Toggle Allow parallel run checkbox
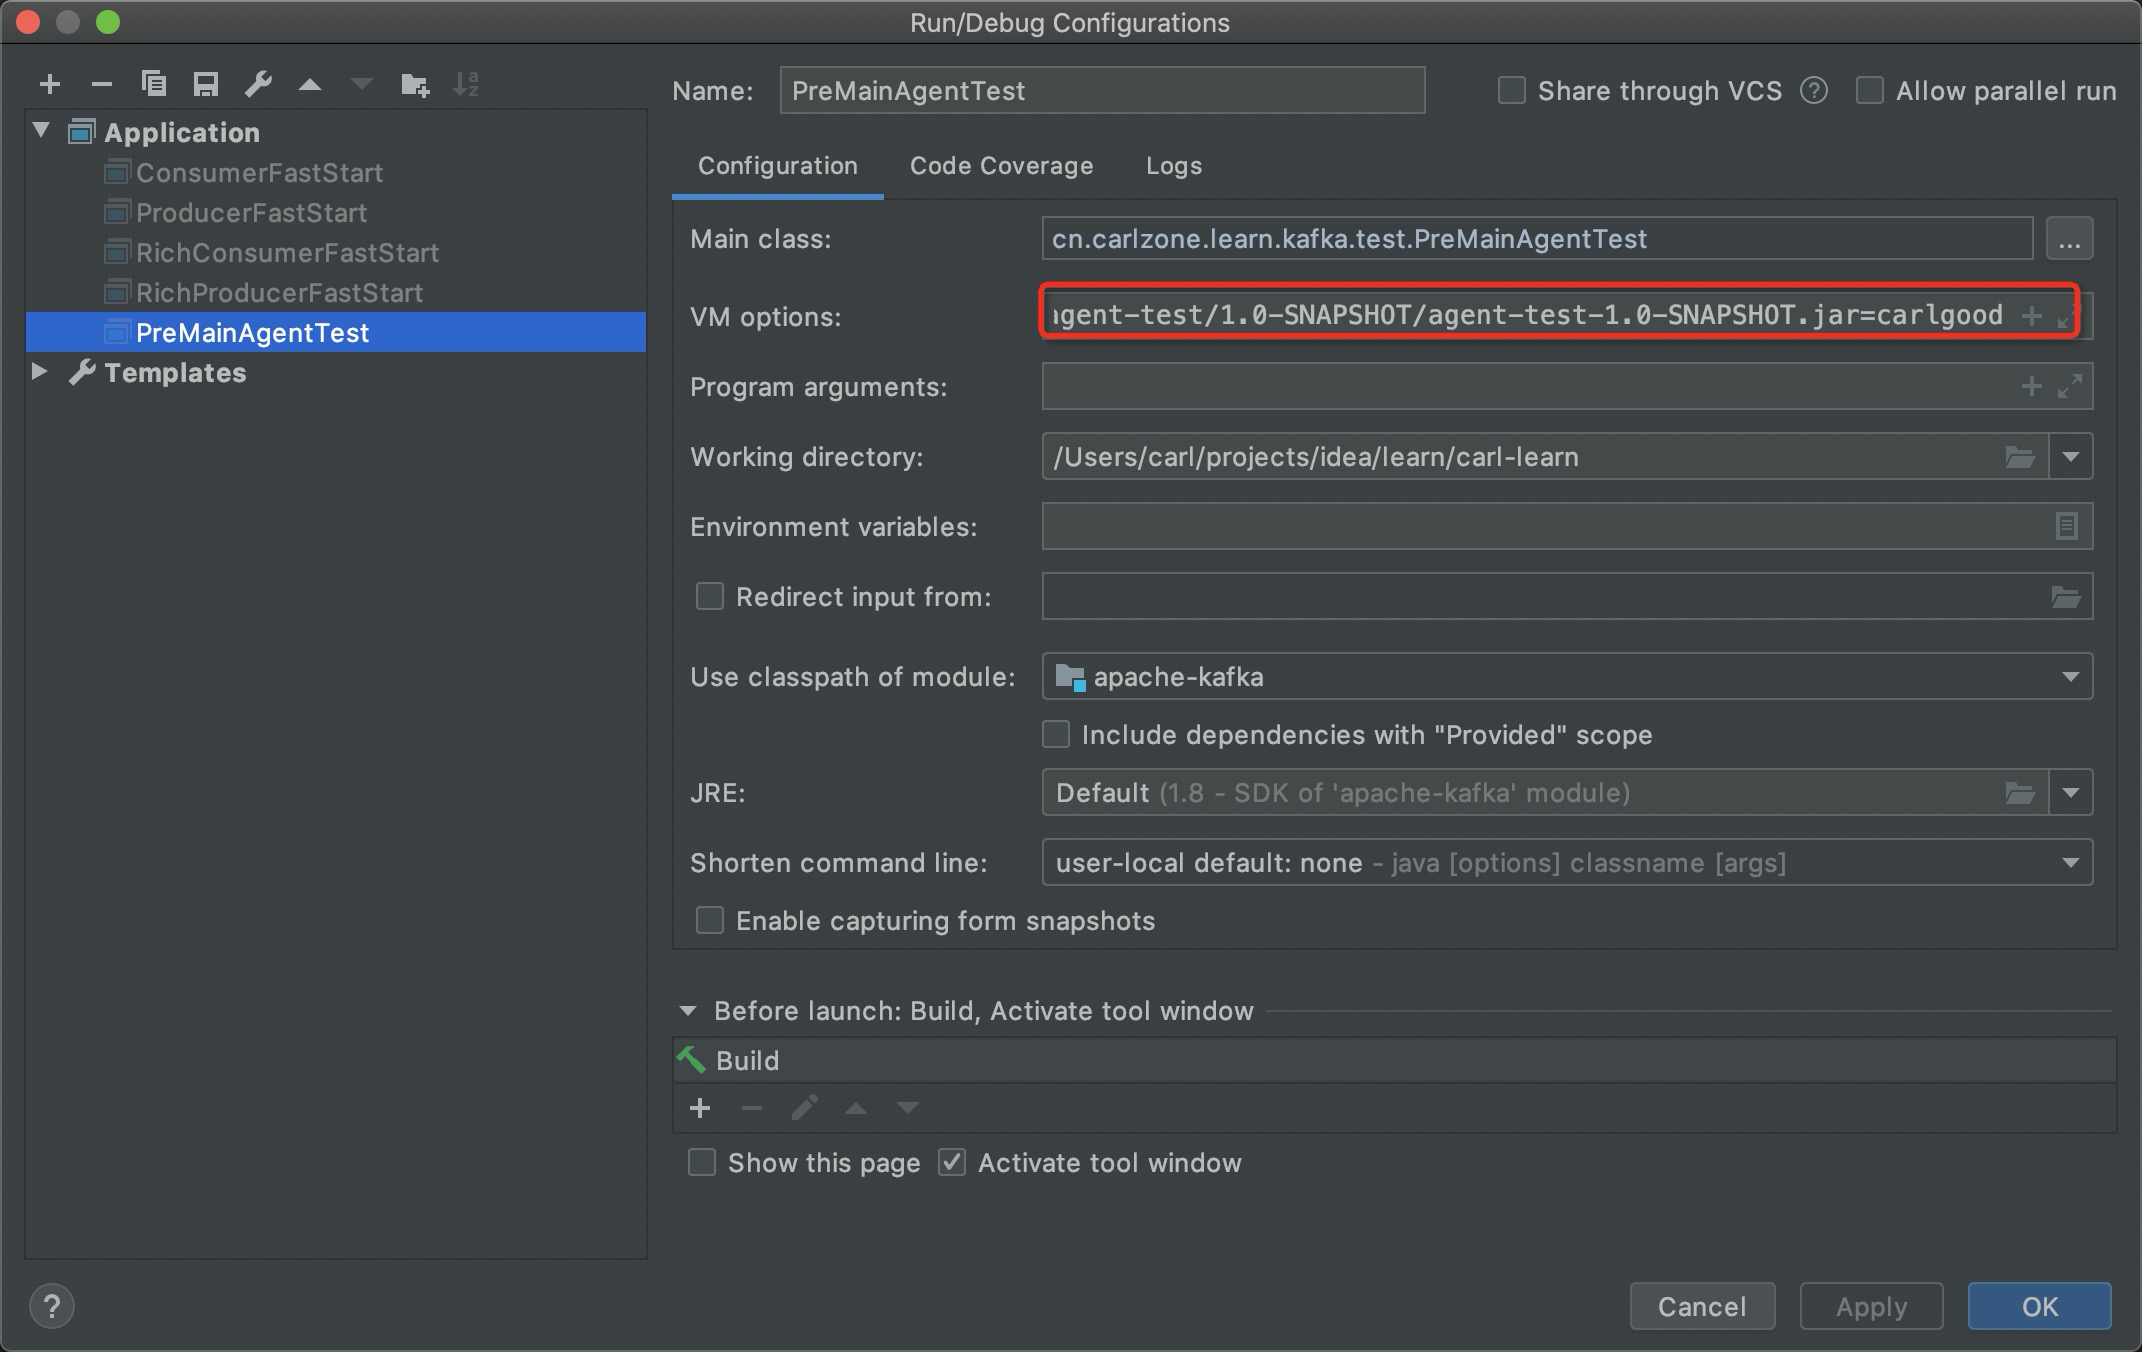 click(x=1870, y=91)
